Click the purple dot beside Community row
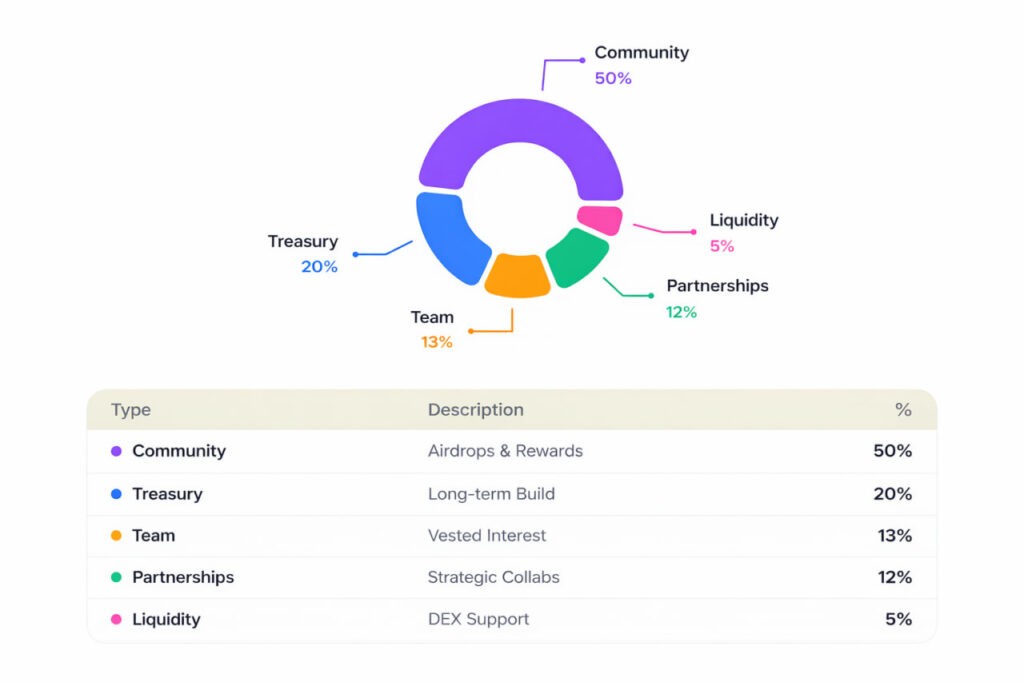The image size is (1024, 682). click(x=116, y=452)
